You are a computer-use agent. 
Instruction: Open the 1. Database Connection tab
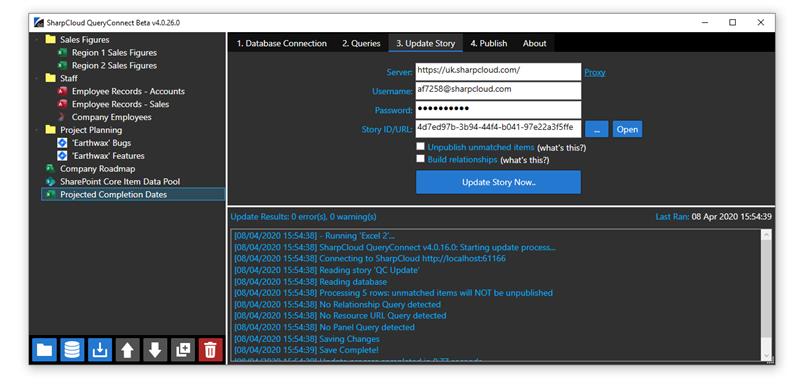point(281,43)
